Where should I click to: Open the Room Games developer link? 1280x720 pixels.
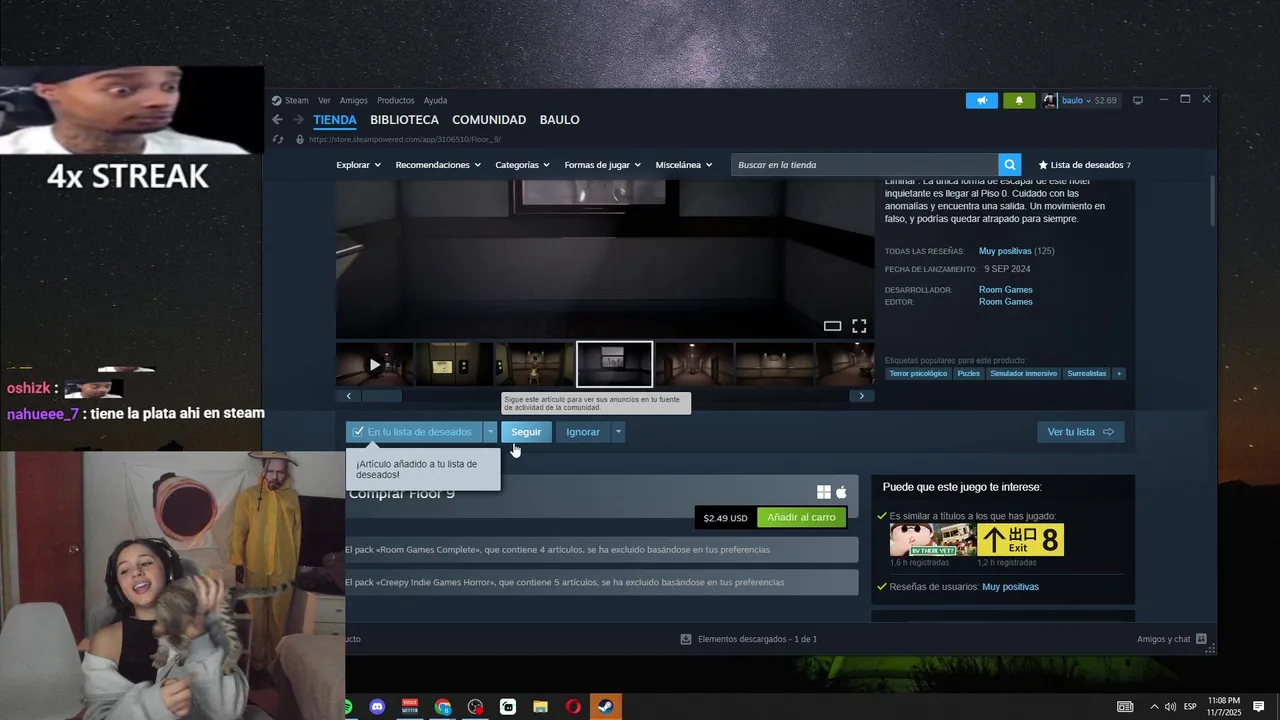click(1005, 290)
